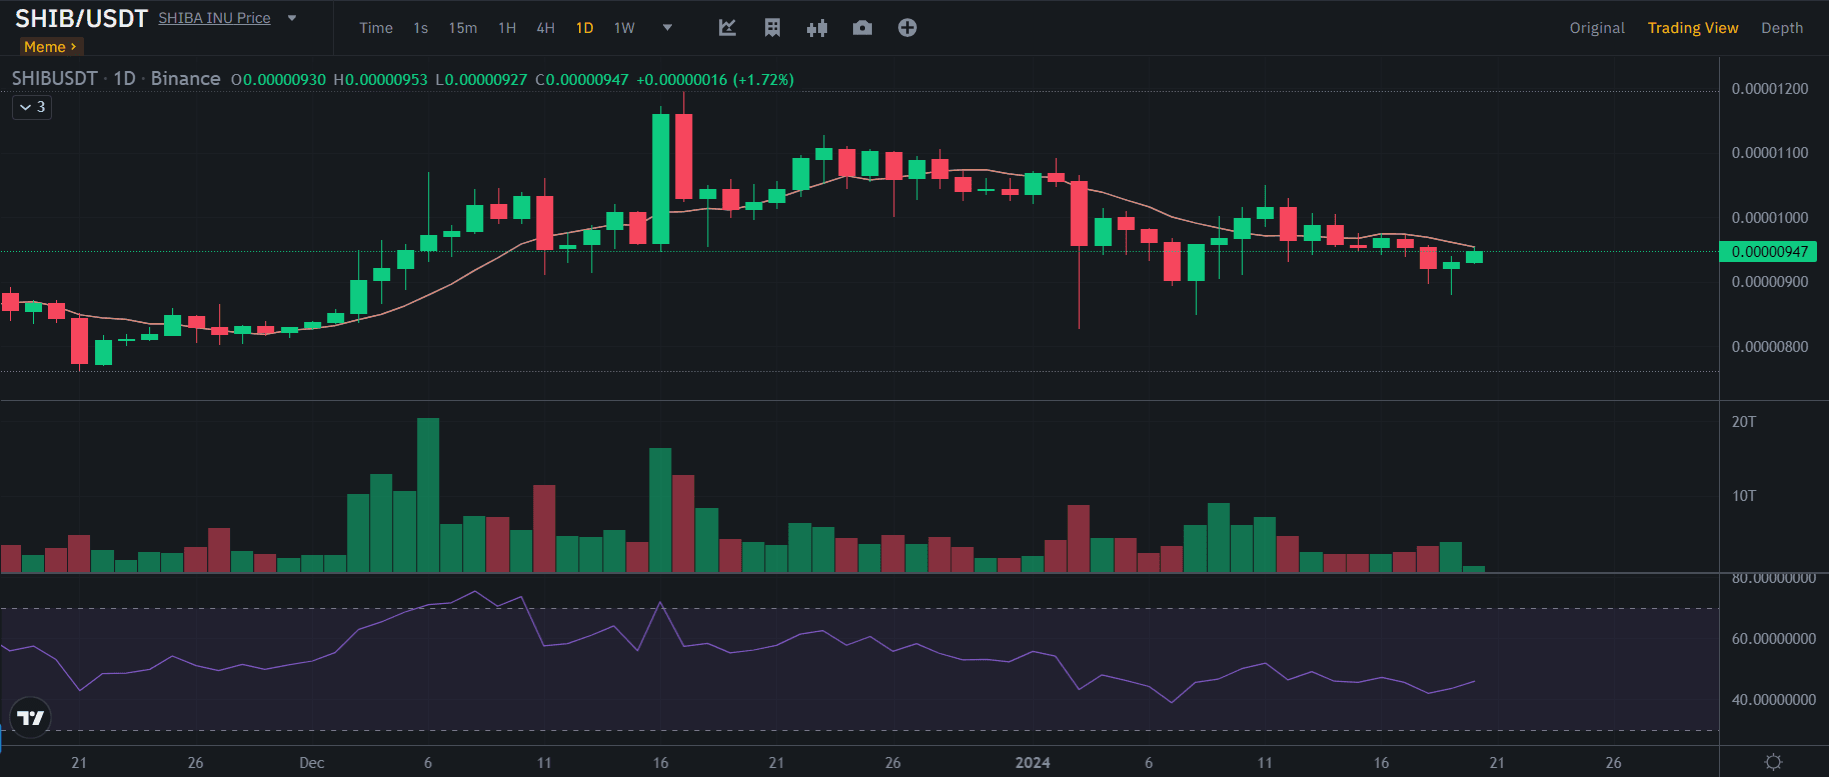Click the grid-style icon beside indicators
The height and width of the screenshot is (777, 1829).
tap(772, 28)
